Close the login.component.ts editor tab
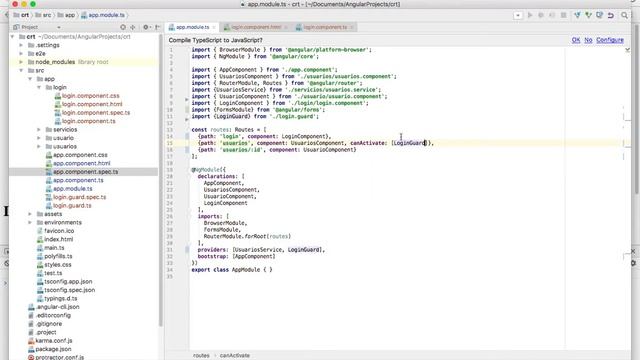Image resolution: width=640 pixels, height=360 pixels. click(351, 27)
